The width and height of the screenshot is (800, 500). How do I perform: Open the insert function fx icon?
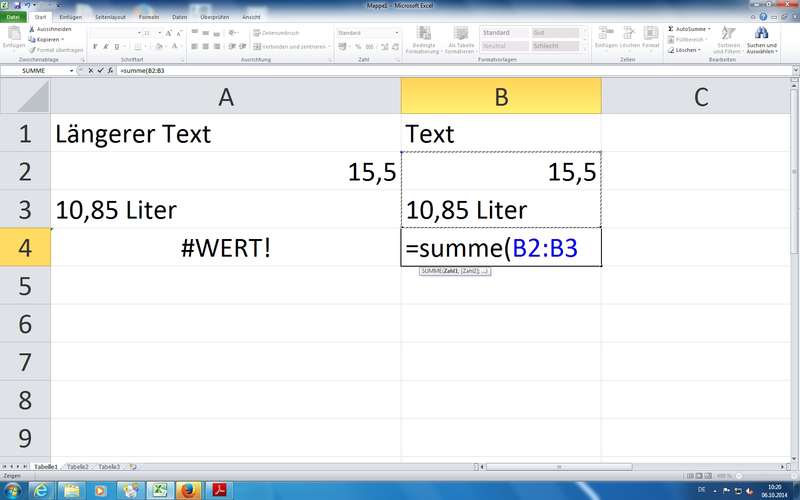pyautogui.click(x=110, y=70)
